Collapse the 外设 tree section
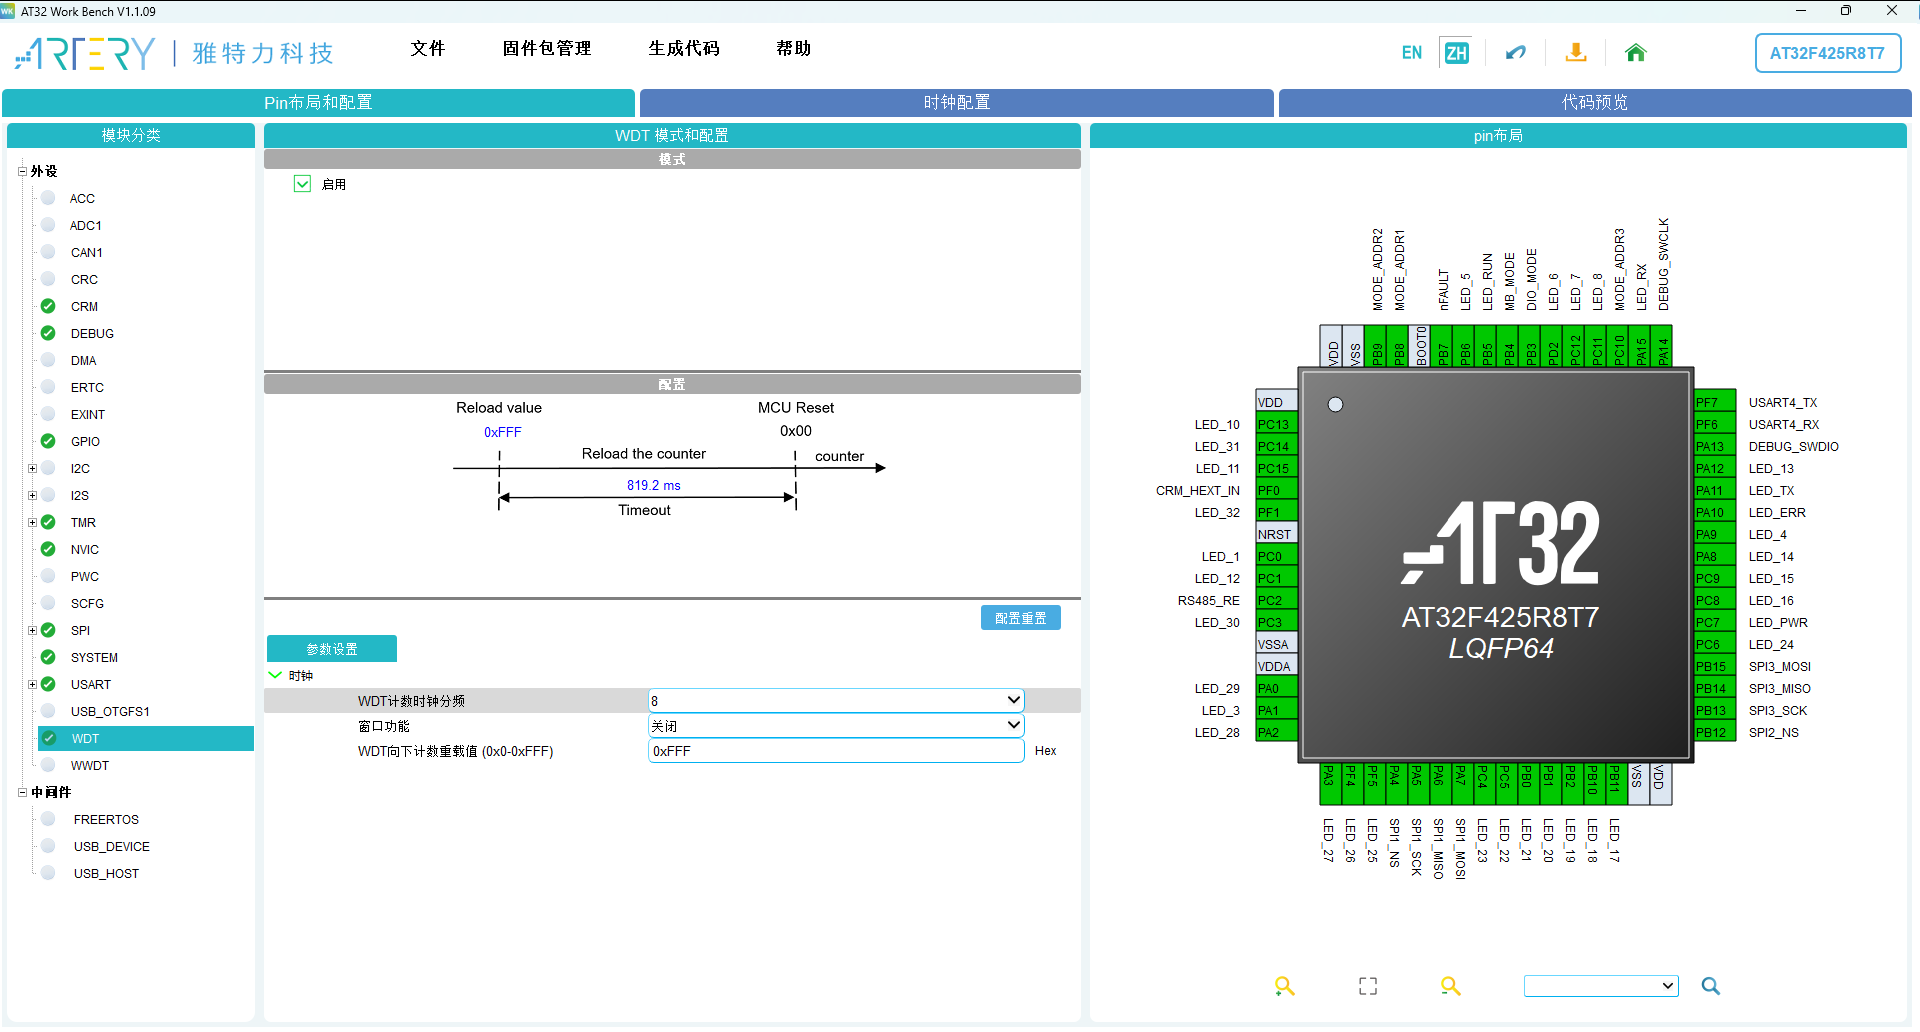Viewport: 1920px width, 1032px height. pyautogui.click(x=23, y=171)
